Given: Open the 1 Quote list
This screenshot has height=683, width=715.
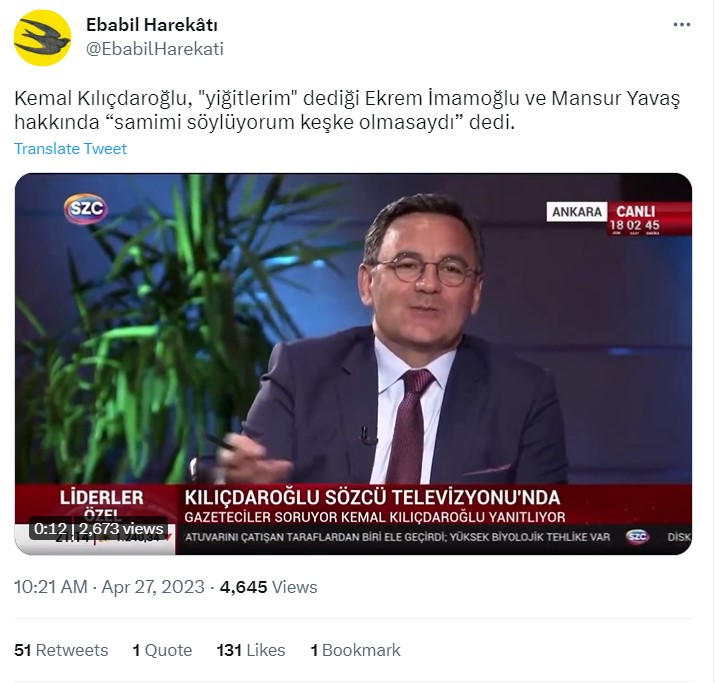Looking at the screenshot, I should click(x=162, y=650).
